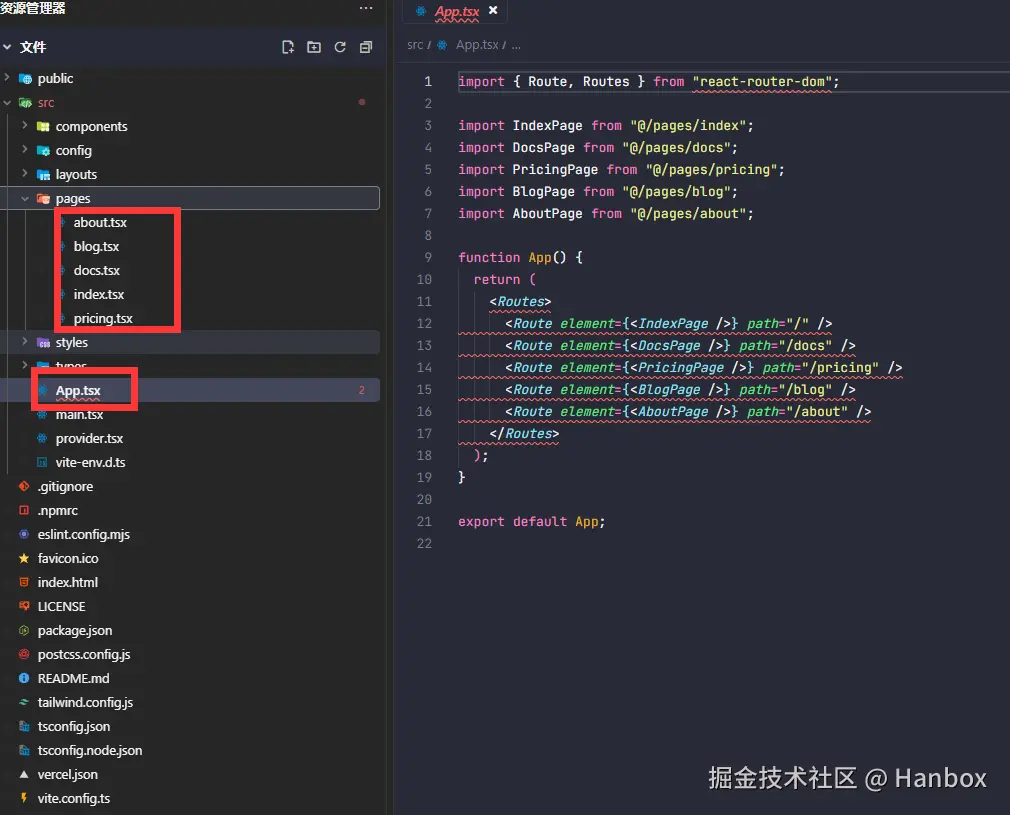The height and width of the screenshot is (815, 1010).
Task: Click the config folder icon
Action: click(x=43, y=150)
